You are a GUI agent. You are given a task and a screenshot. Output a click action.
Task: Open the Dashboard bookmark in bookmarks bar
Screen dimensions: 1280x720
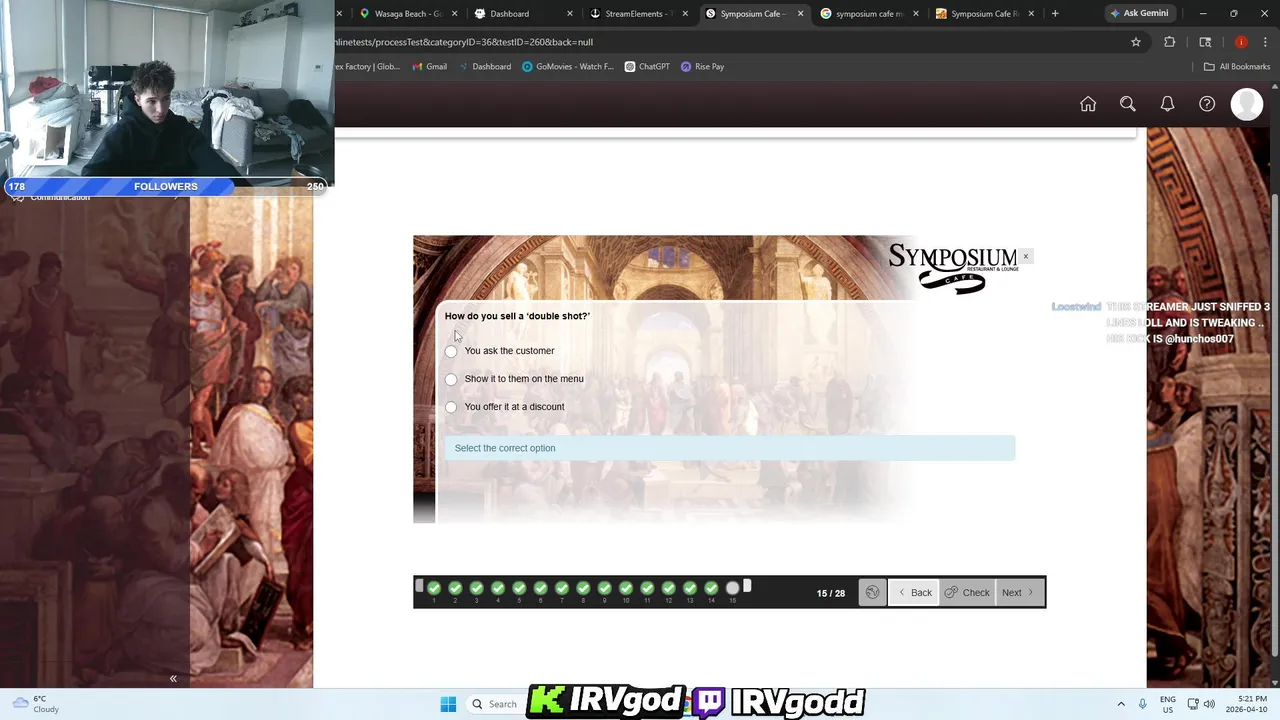(x=484, y=67)
